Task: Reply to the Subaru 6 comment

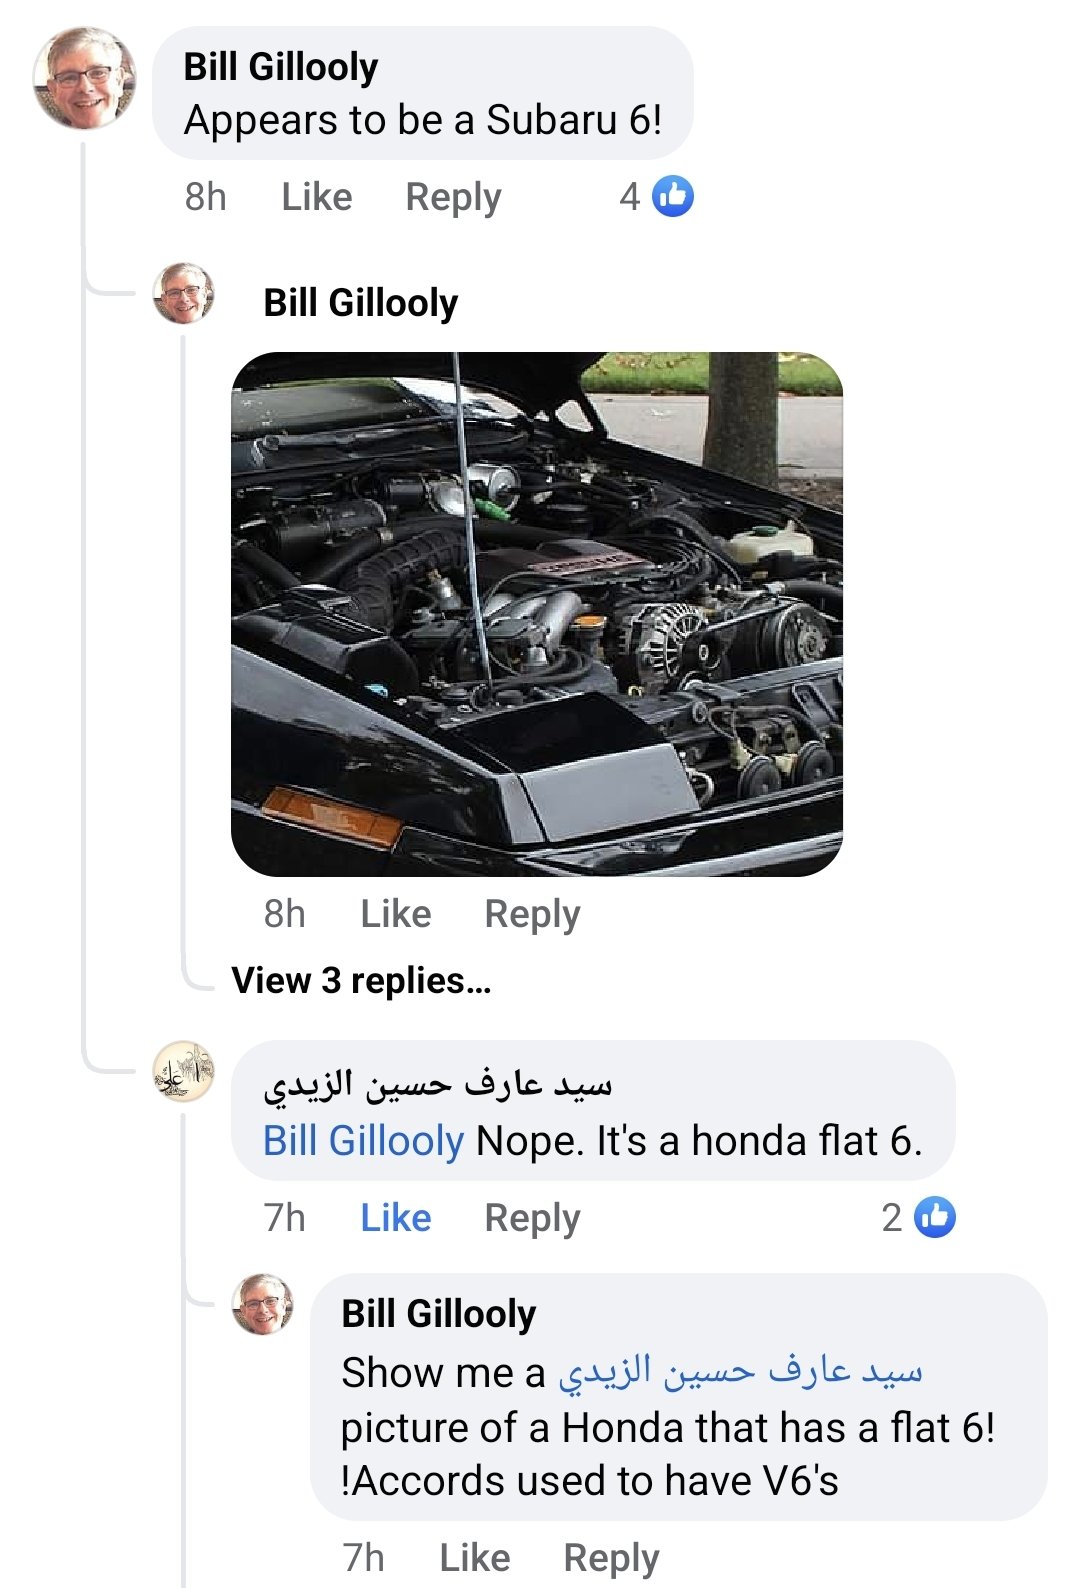Action: pos(453,197)
